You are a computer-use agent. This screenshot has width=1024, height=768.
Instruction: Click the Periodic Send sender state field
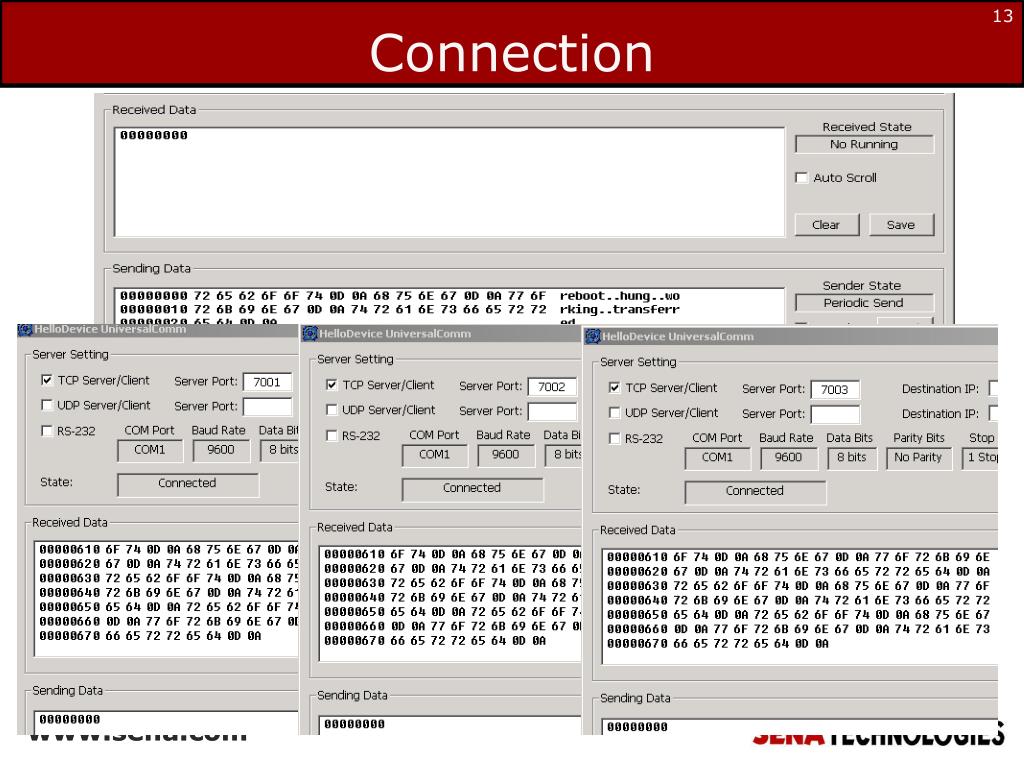pyautogui.click(x=864, y=303)
